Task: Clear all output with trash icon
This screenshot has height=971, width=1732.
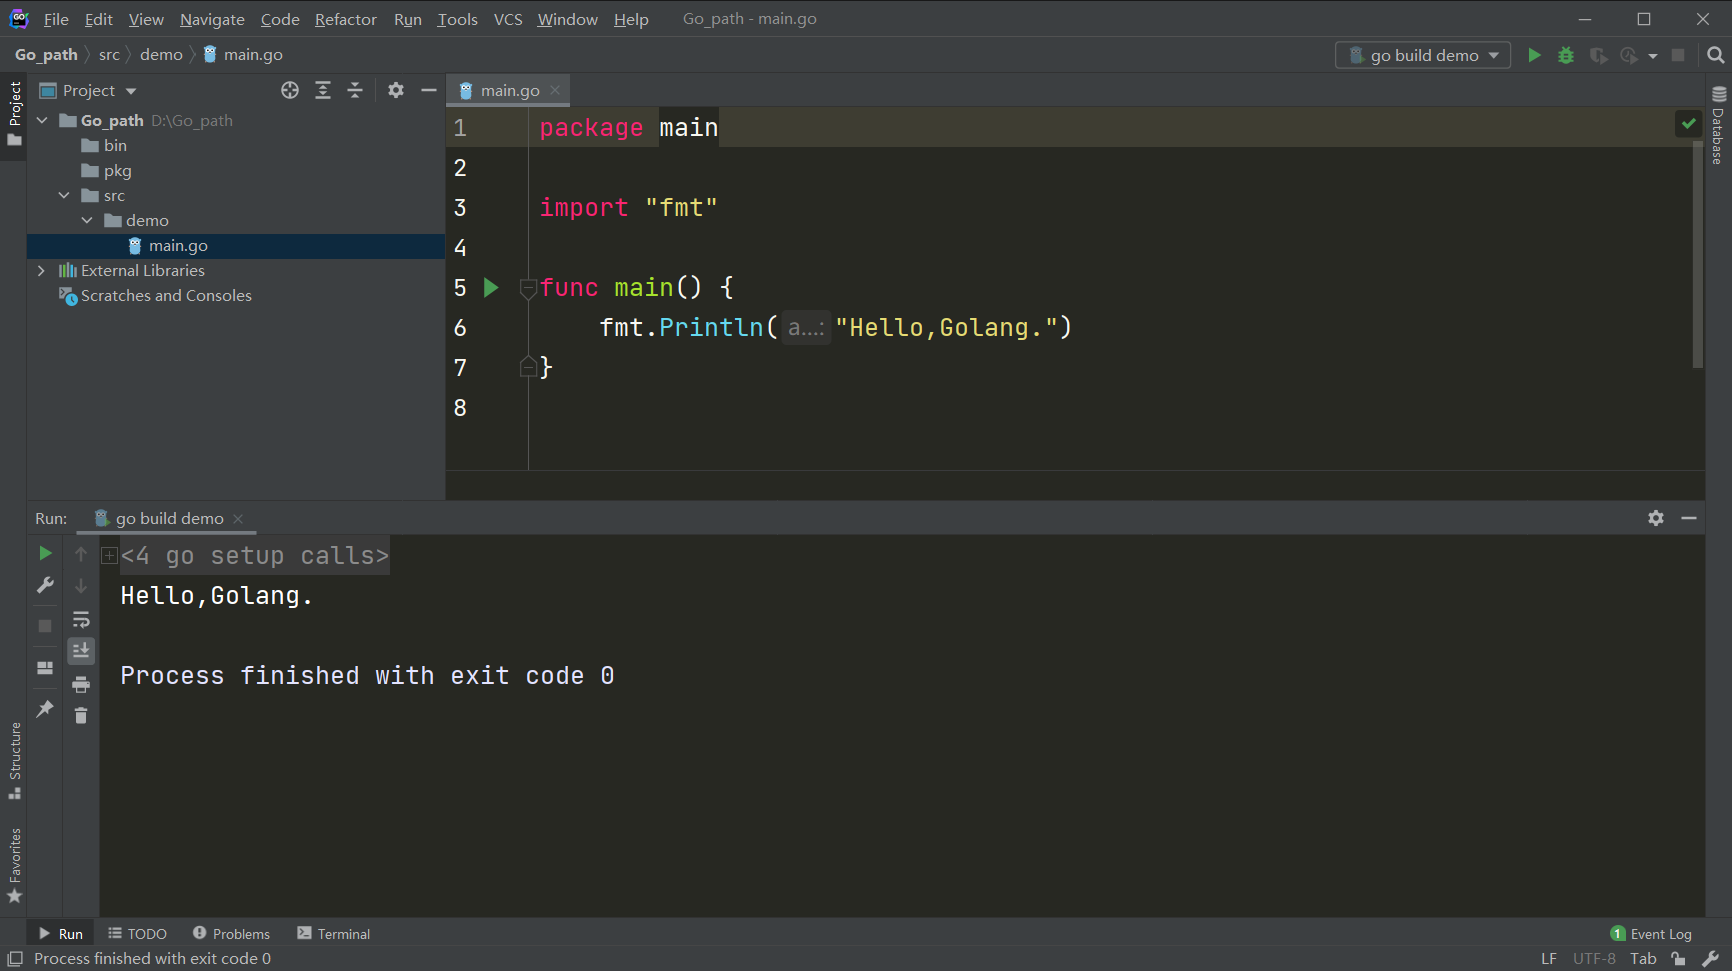Action: [x=81, y=715]
